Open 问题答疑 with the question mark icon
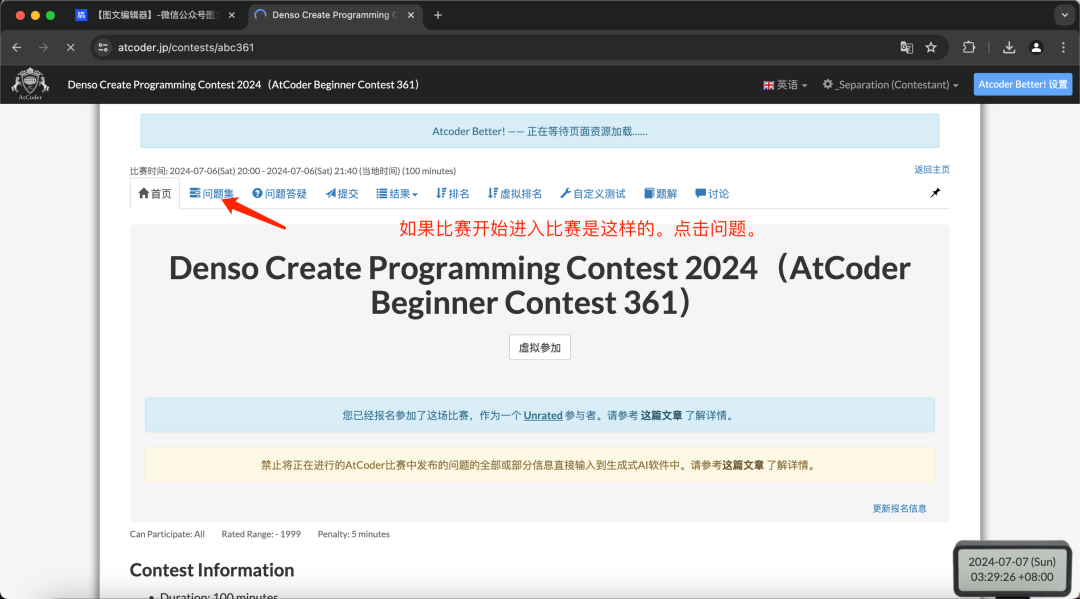The width and height of the screenshot is (1080, 599). pyautogui.click(x=280, y=192)
